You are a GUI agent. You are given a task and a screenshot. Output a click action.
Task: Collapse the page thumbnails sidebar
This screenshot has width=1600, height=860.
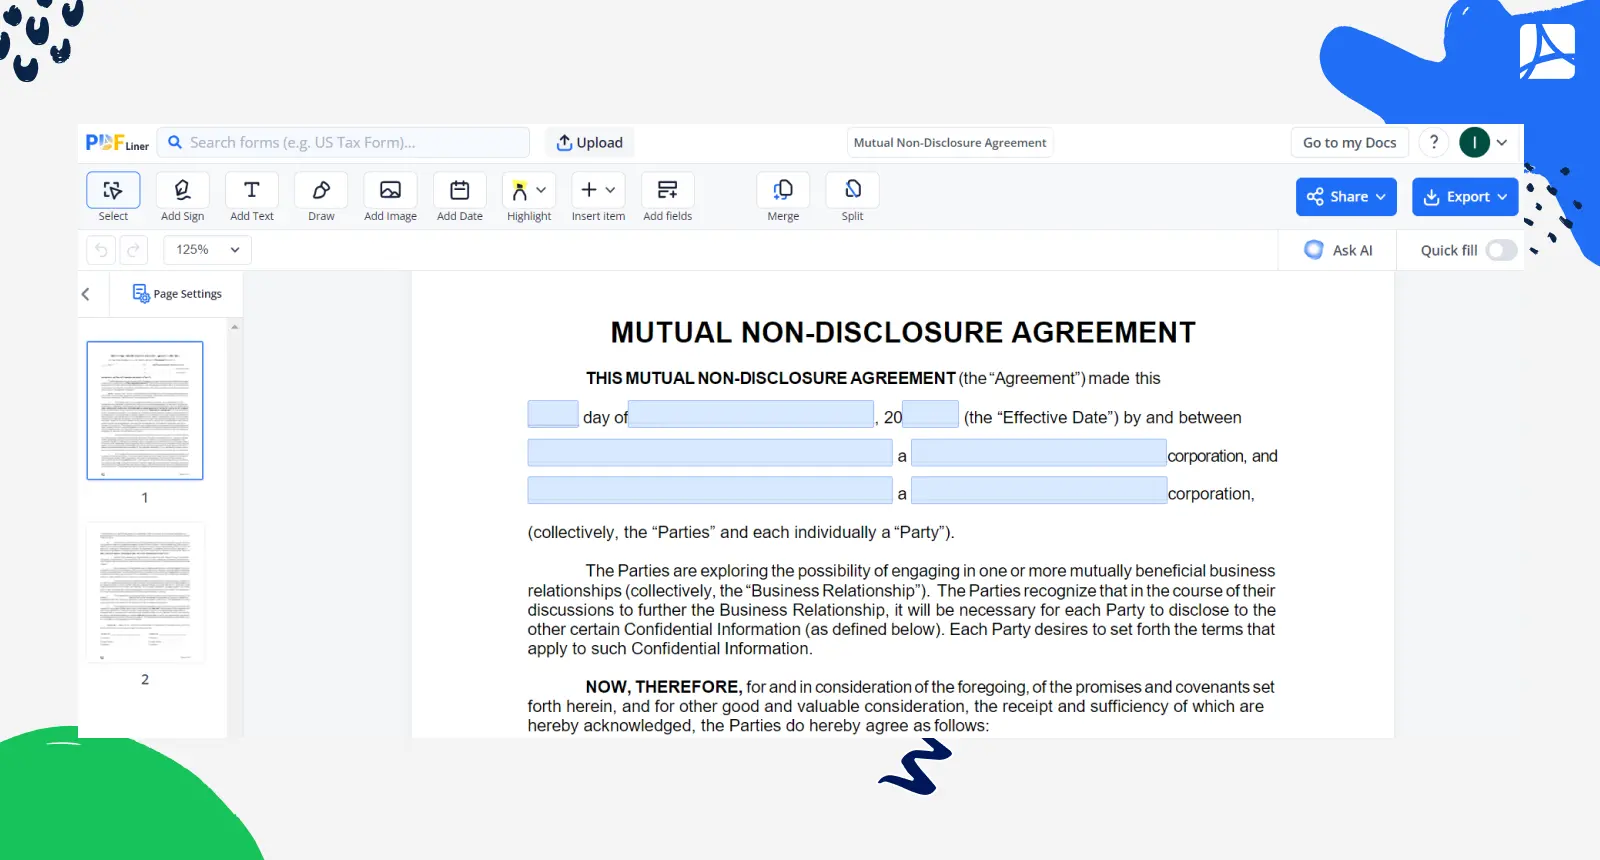86,294
